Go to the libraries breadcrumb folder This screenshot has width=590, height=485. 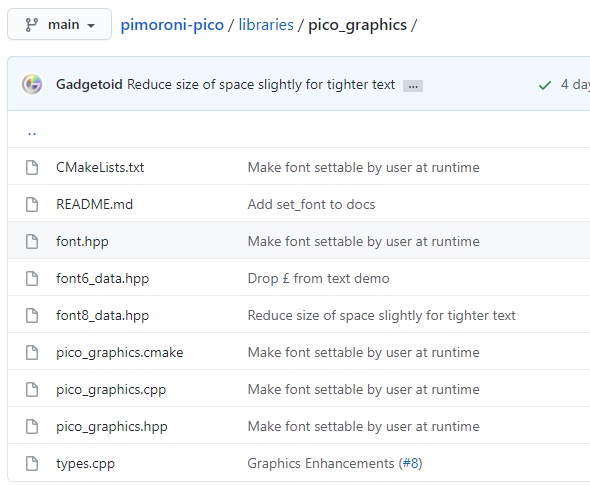[x=266, y=25]
